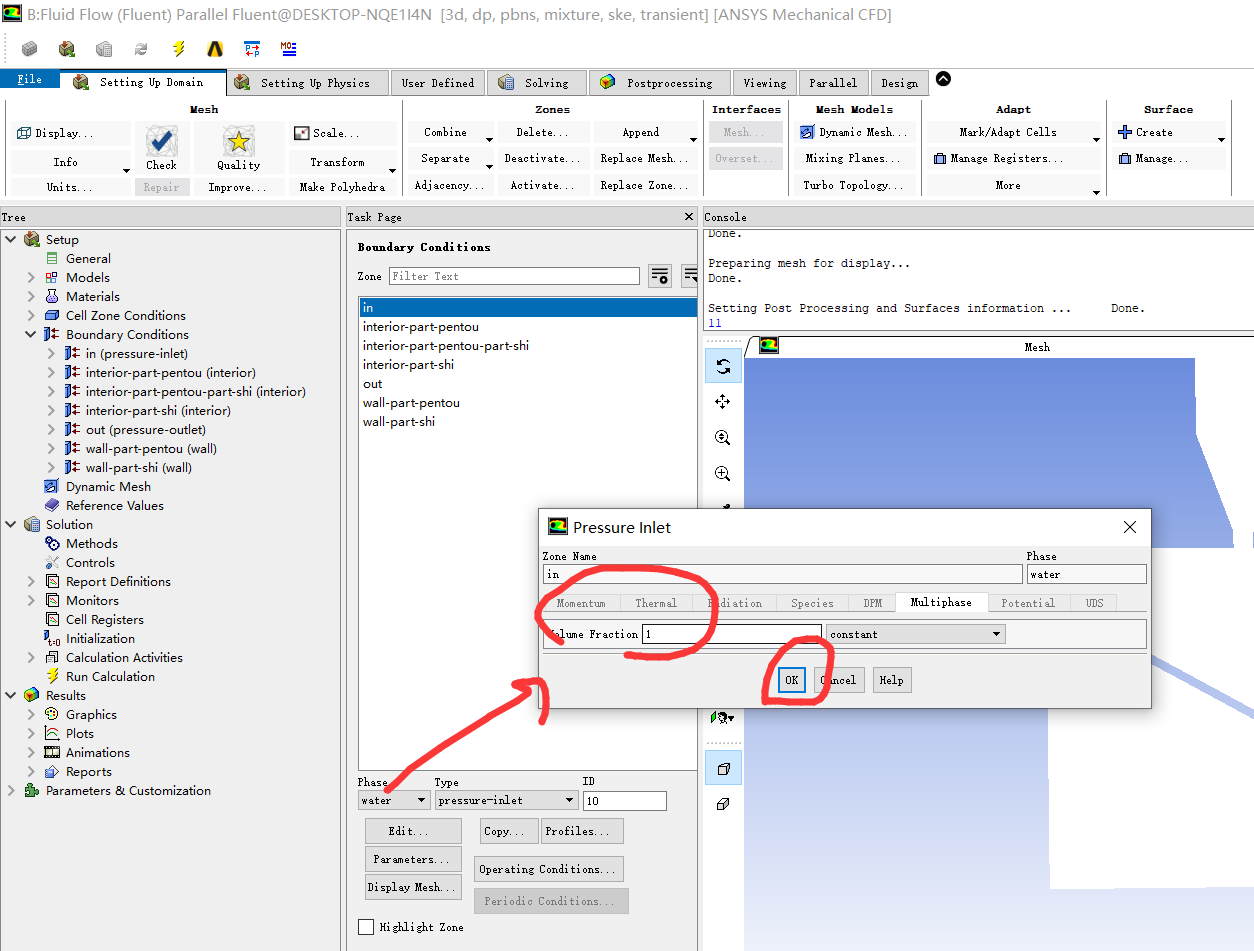Image resolution: width=1254 pixels, height=951 pixels.
Task: Click the collapsed dialog title icon of Pressure Inlet
Action: click(558, 527)
